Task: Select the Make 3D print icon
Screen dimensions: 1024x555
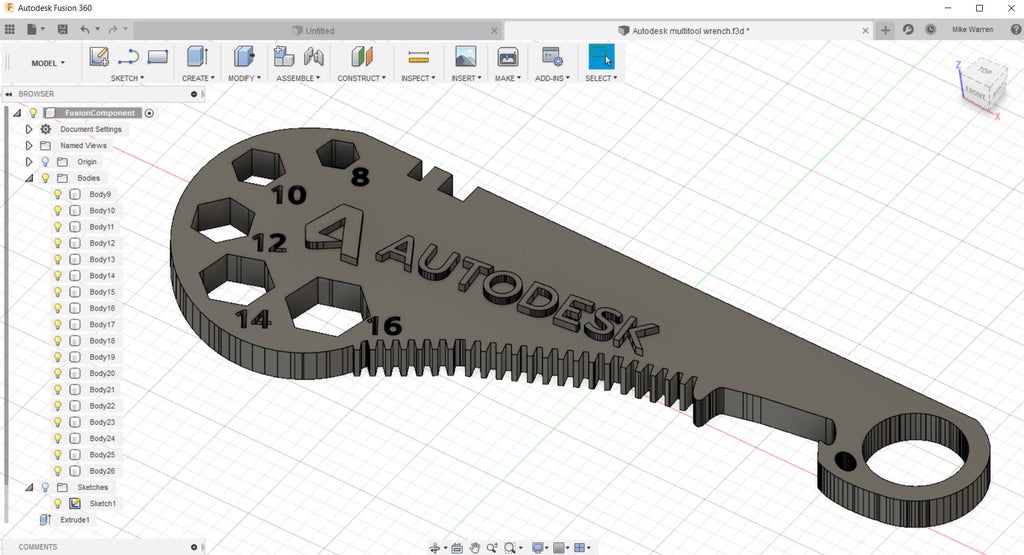Action: coord(507,57)
